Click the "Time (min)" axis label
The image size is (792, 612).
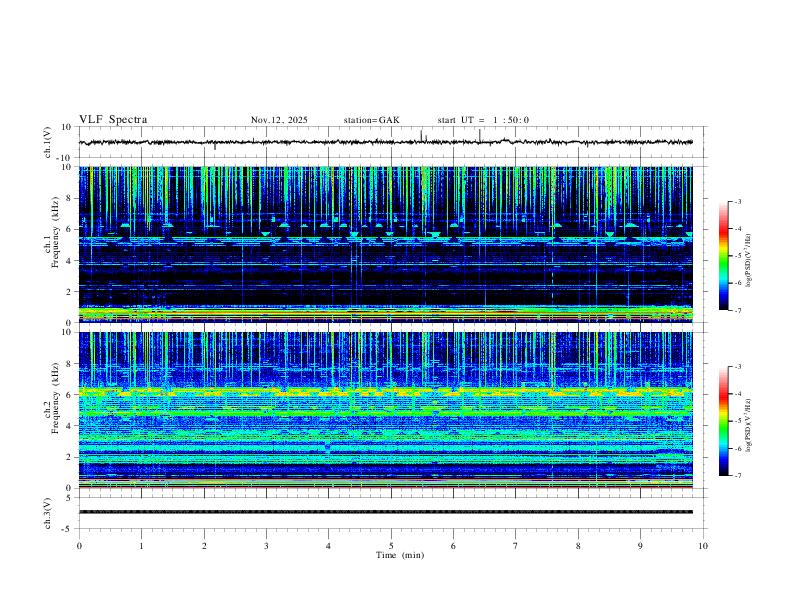(400, 555)
